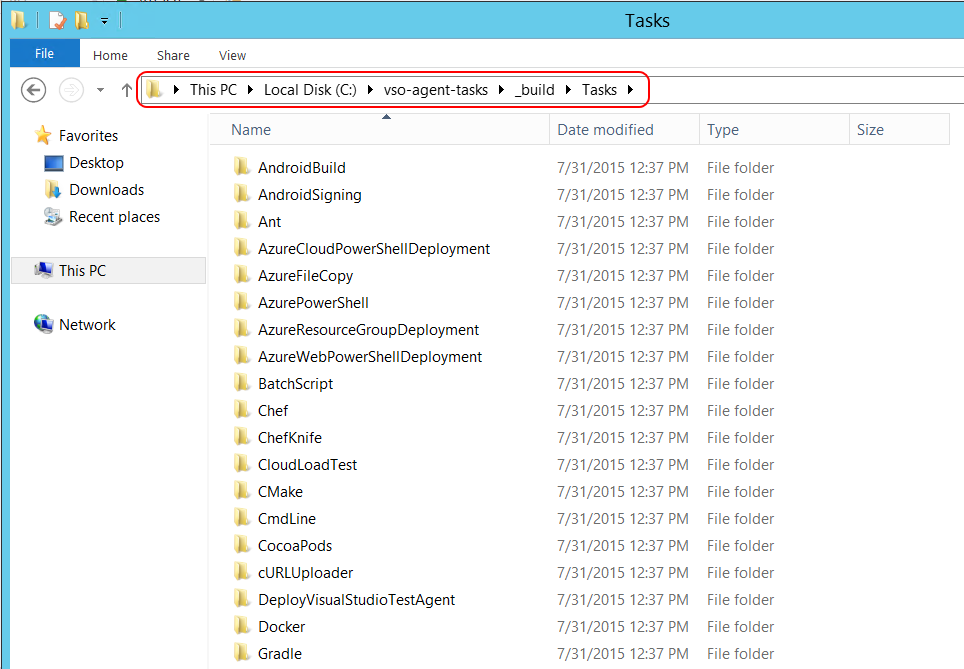The width and height of the screenshot is (964, 669).
Task: Open the File ribbon tab
Action: 44,53
